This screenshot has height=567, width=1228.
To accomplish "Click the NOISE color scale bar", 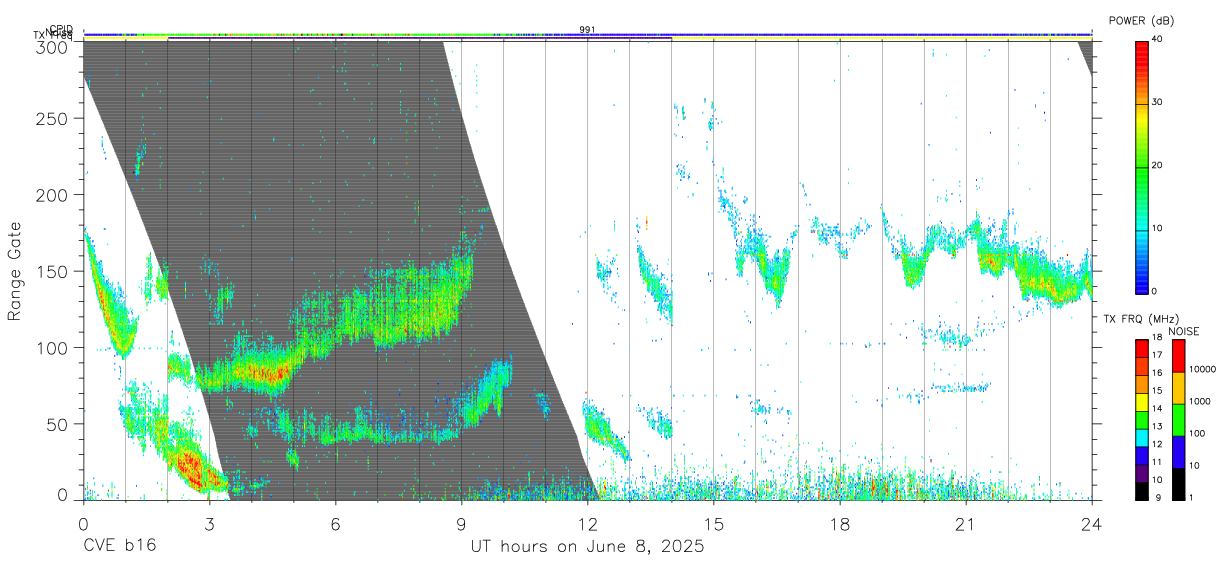I will tap(1178, 418).
